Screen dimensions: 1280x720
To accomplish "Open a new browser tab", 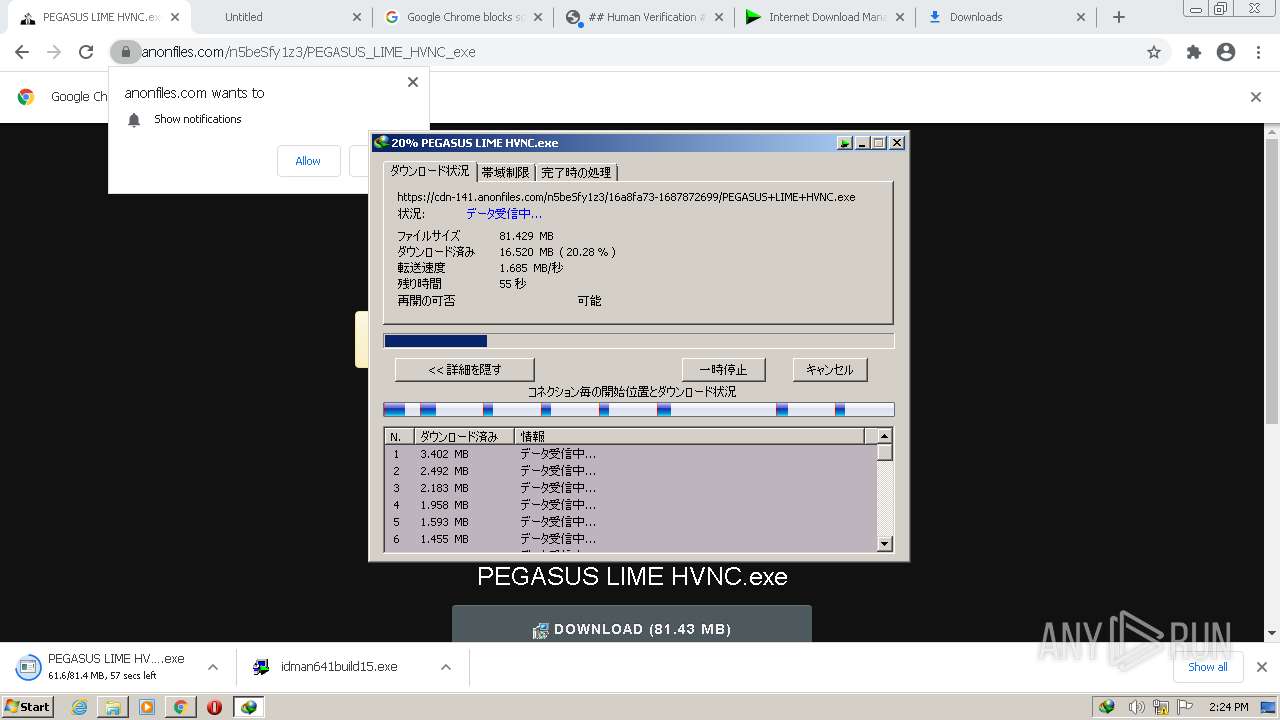I will coord(1119,17).
